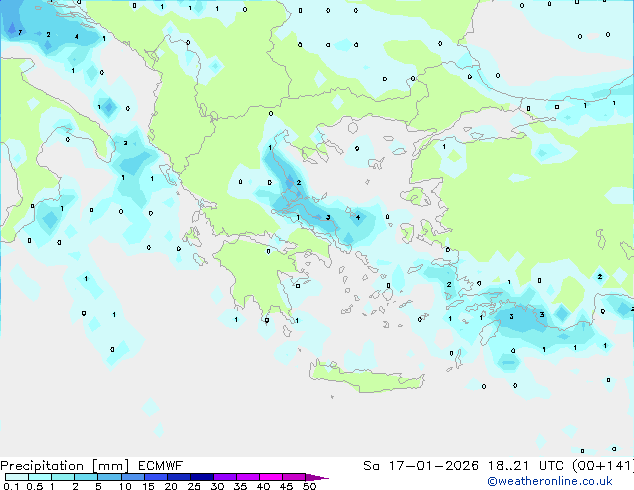Click the 45–50 mm legend swatch
This screenshot has height=490, width=634.
click(294, 477)
